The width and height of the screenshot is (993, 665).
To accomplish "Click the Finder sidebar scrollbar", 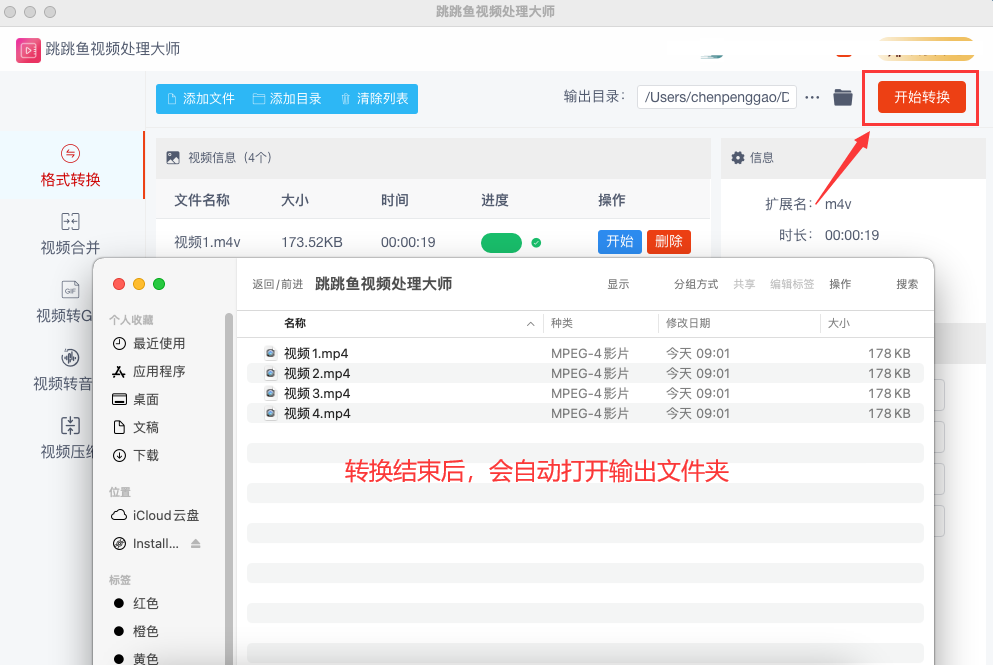I will [x=229, y=488].
